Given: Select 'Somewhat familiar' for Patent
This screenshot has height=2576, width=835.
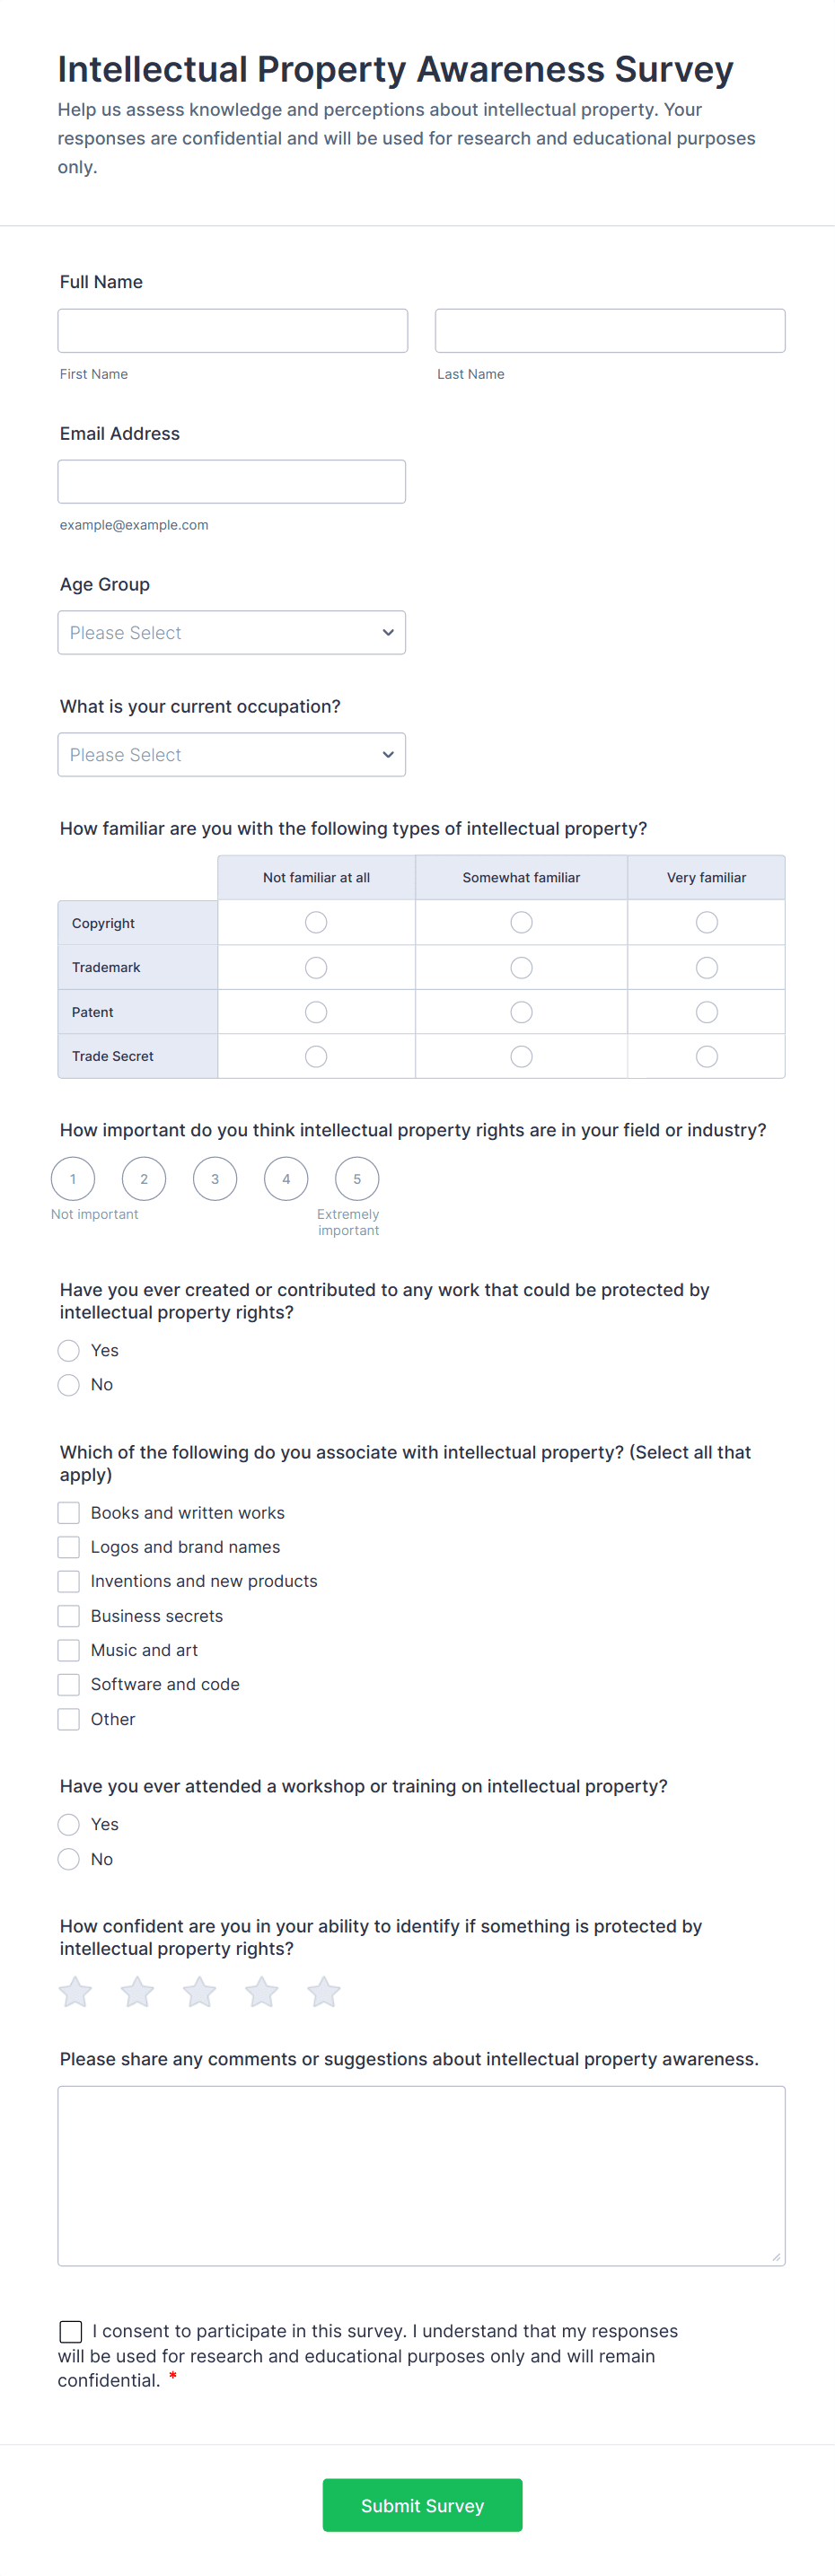Looking at the screenshot, I should coord(521,1011).
